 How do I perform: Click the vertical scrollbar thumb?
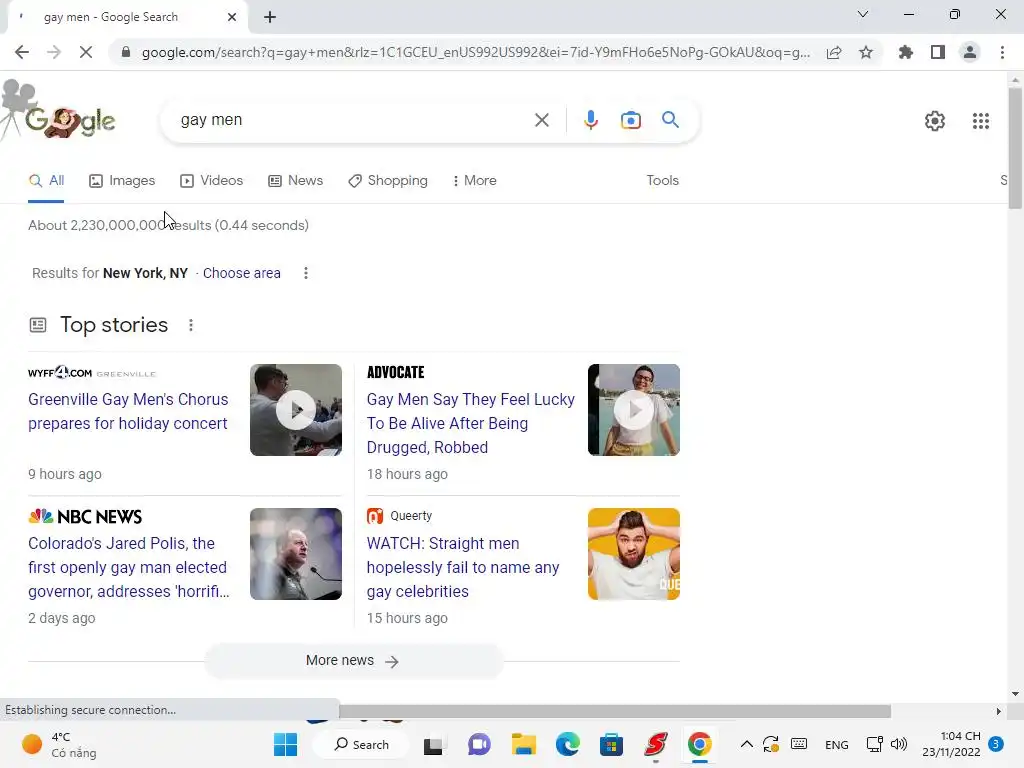tap(1015, 148)
